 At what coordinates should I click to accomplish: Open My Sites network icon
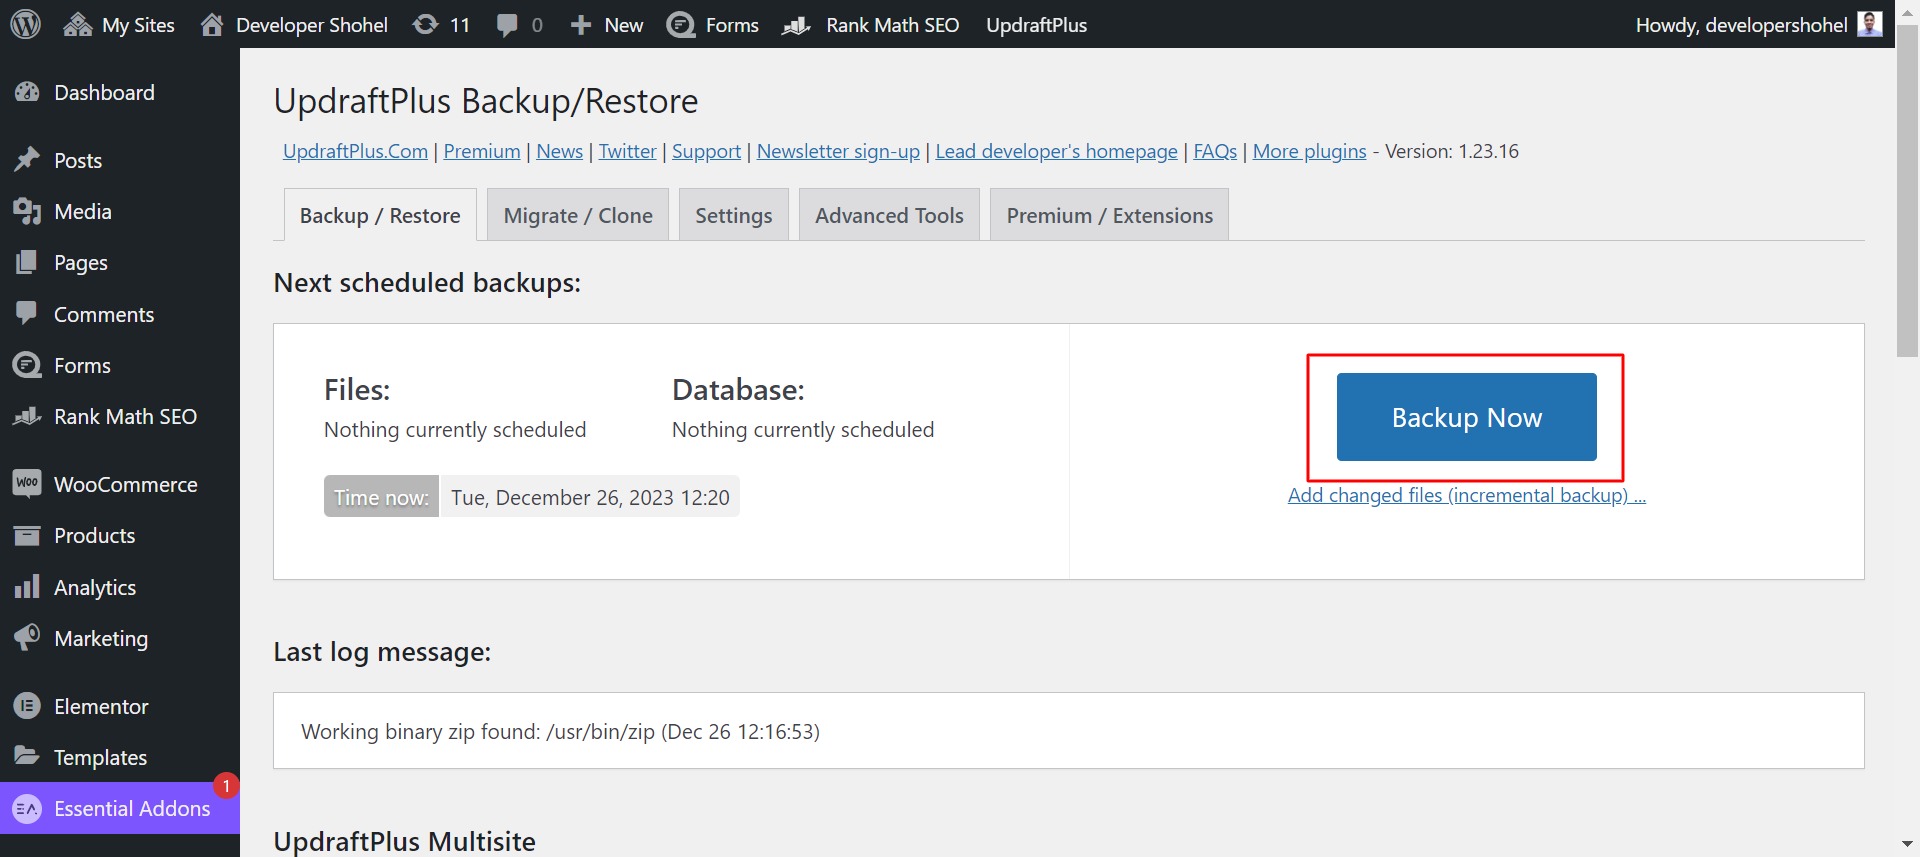pos(78,25)
